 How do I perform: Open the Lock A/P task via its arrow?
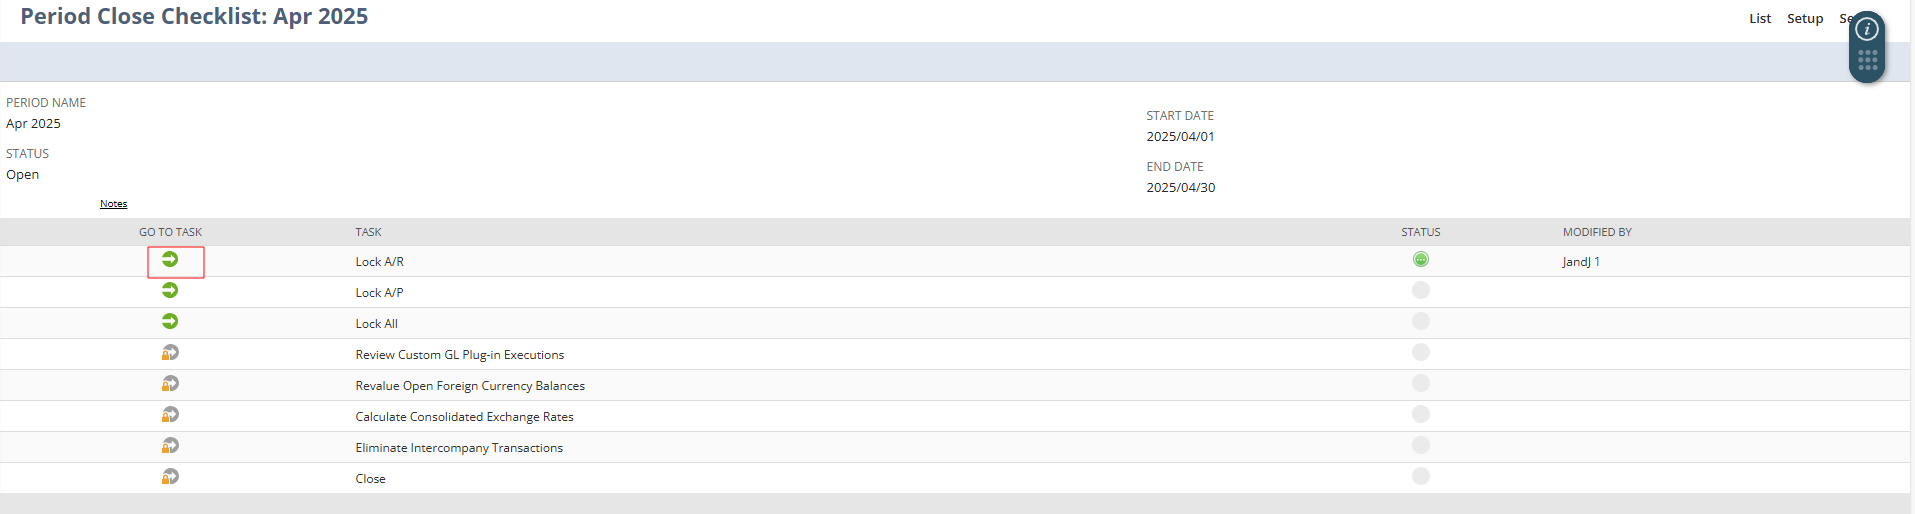(170, 291)
